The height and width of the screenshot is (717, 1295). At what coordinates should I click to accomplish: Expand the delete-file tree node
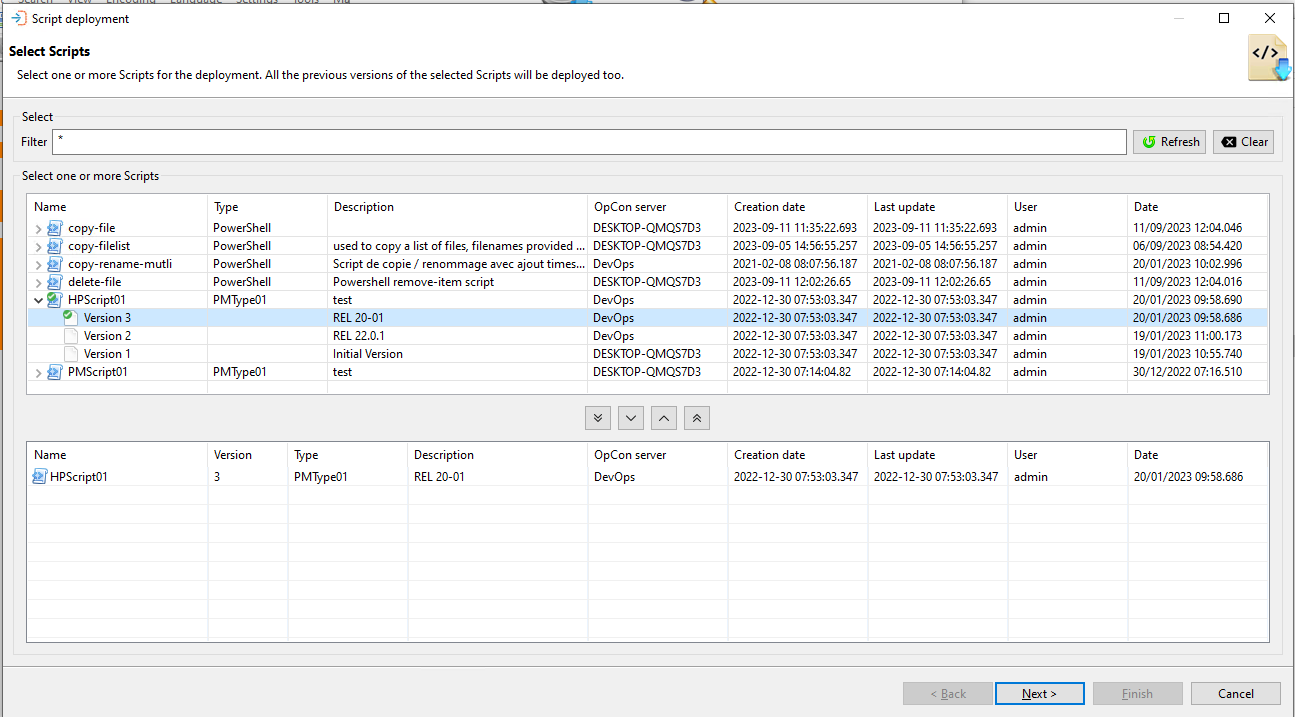pos(38,282)
